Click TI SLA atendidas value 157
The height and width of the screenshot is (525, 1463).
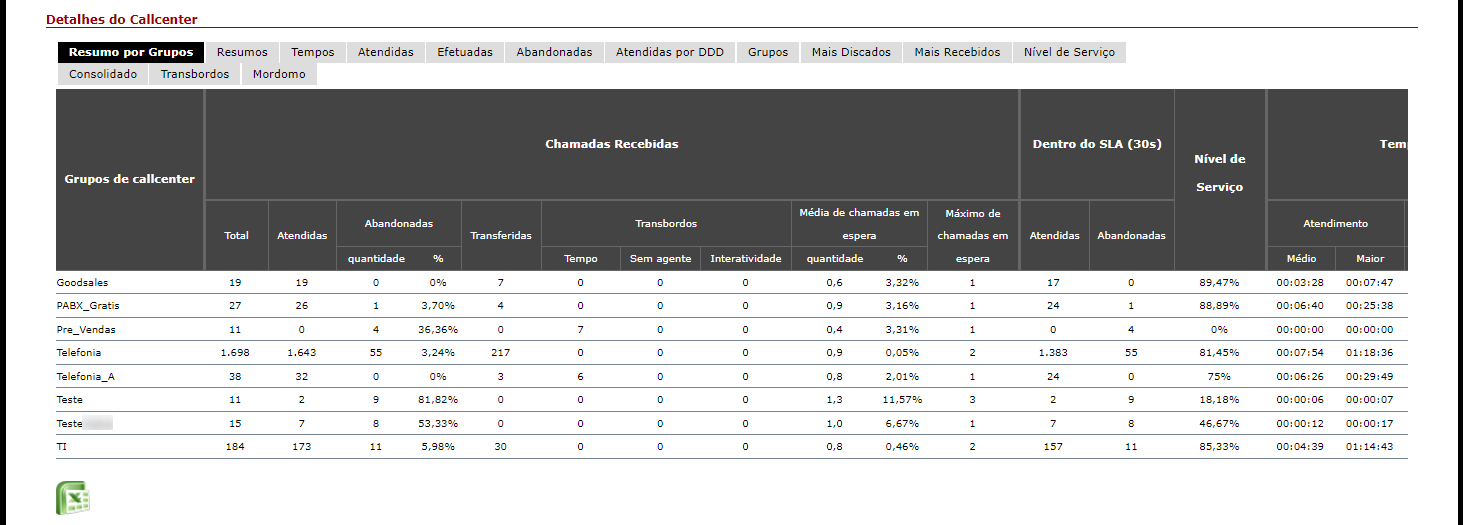[x=1053, y=446]
